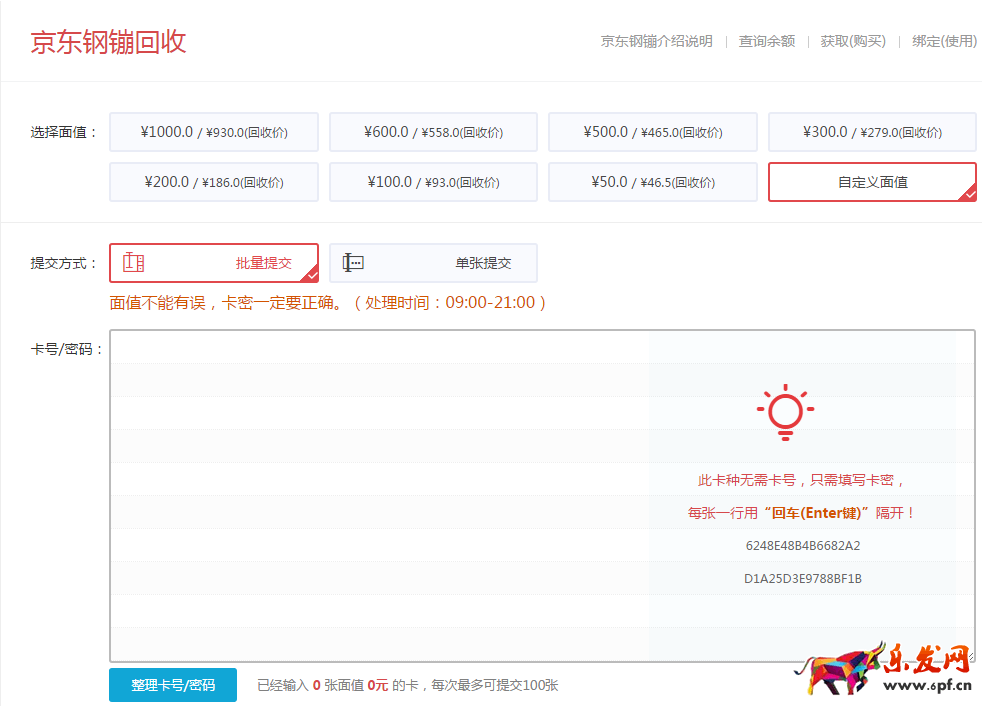Click the batch submit icon
The height and width of the screenshot is (706, 982).
[134, 263]
